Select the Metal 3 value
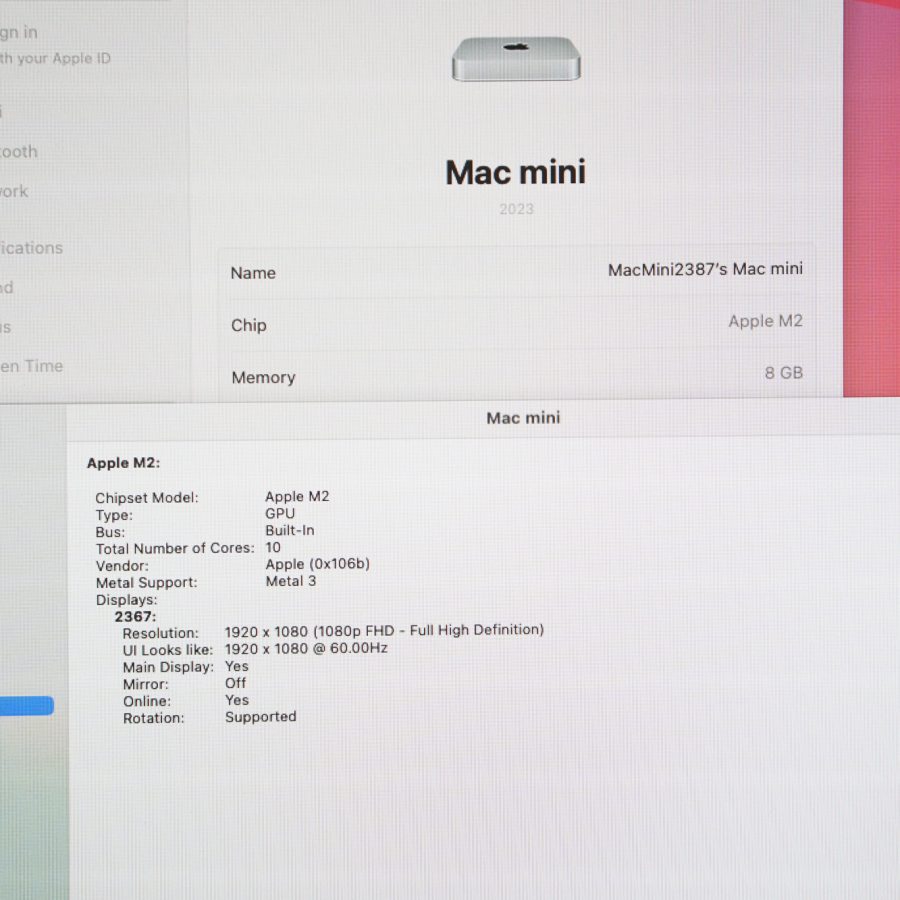 point(291,581)
